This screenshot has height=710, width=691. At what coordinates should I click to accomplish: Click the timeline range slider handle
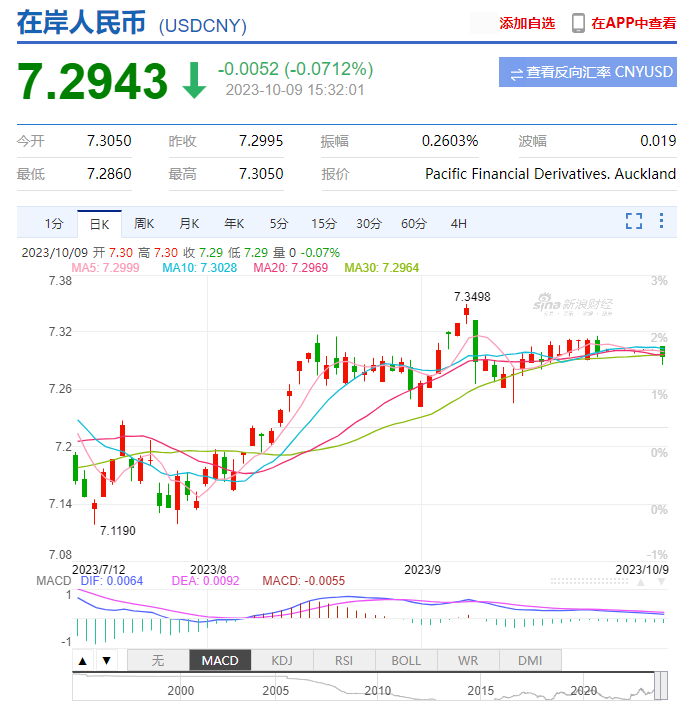pyautogui.click(x=659, y=686)
